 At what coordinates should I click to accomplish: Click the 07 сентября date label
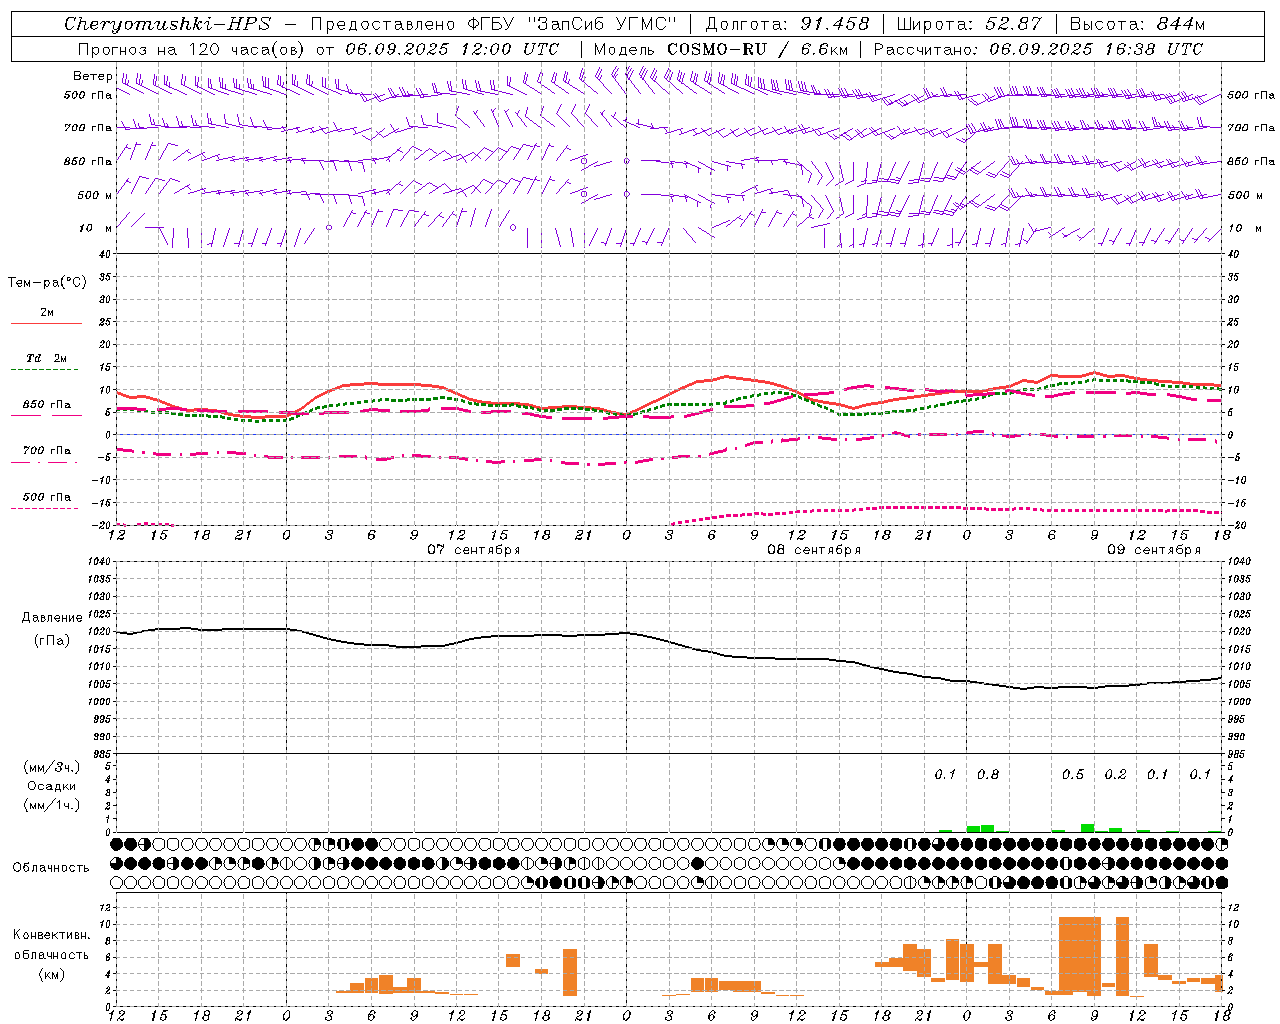(x=474, y=550)
